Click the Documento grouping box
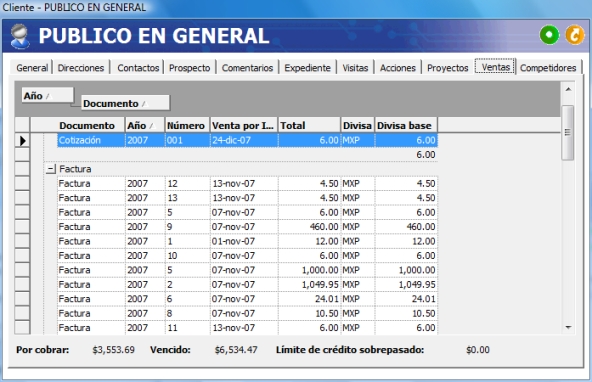Image resolution: width=592 pixels, height=382 pixels. click(x=125, y=103)
